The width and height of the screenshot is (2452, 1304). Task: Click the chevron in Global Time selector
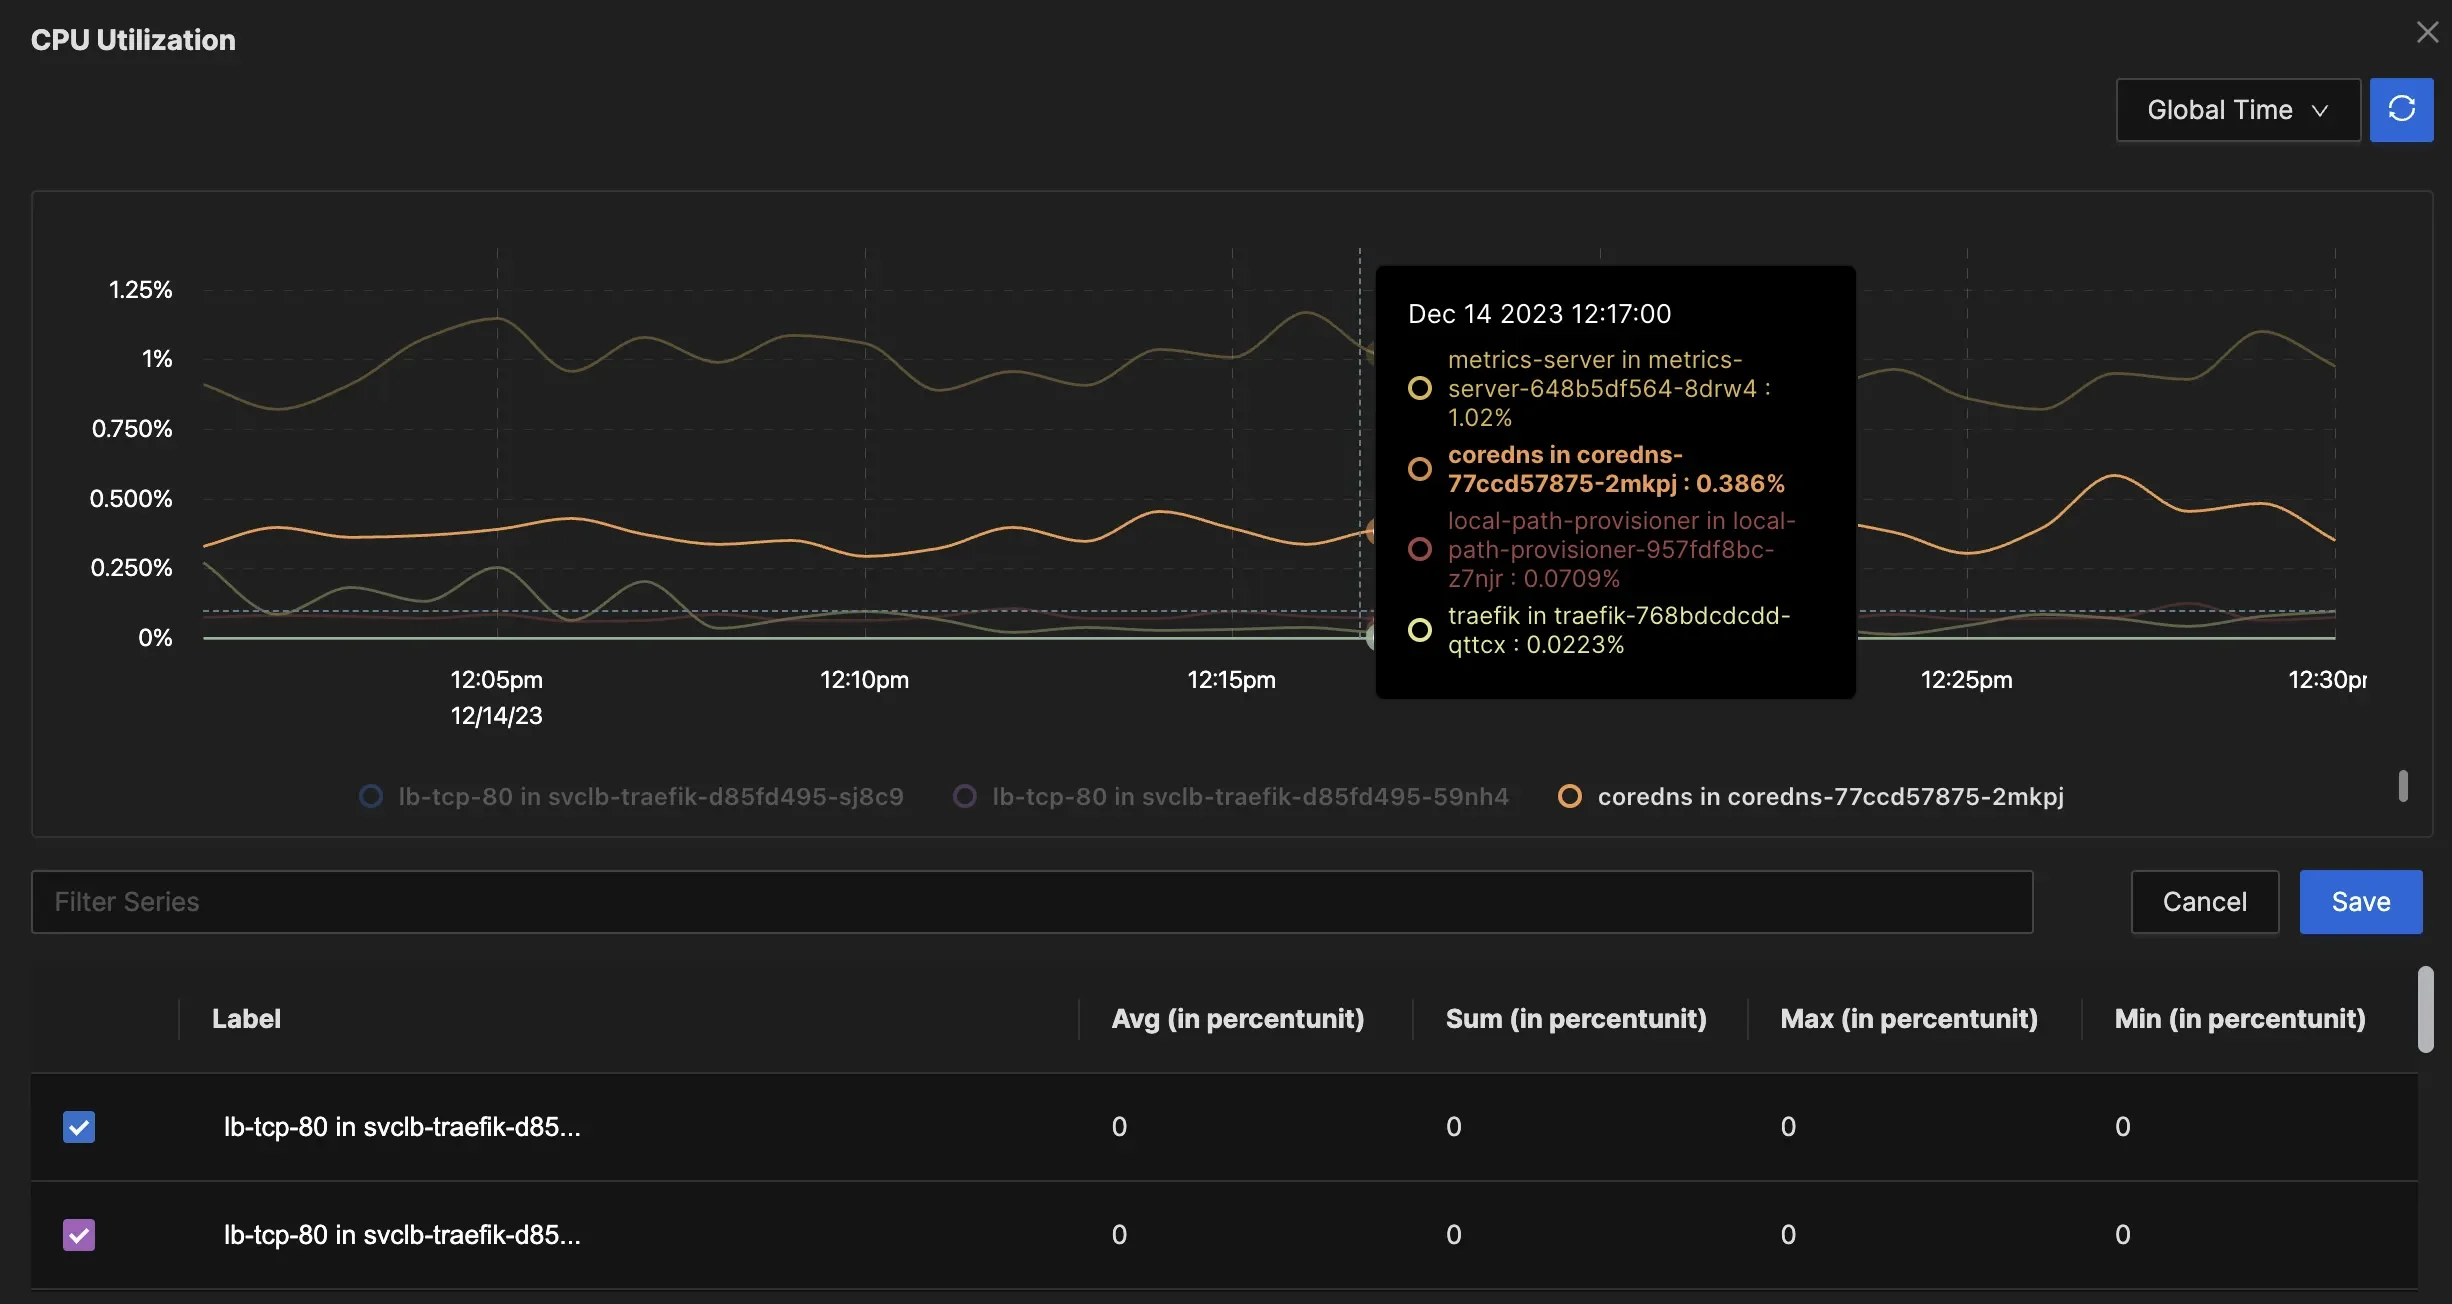click(x=2320, y=111)
